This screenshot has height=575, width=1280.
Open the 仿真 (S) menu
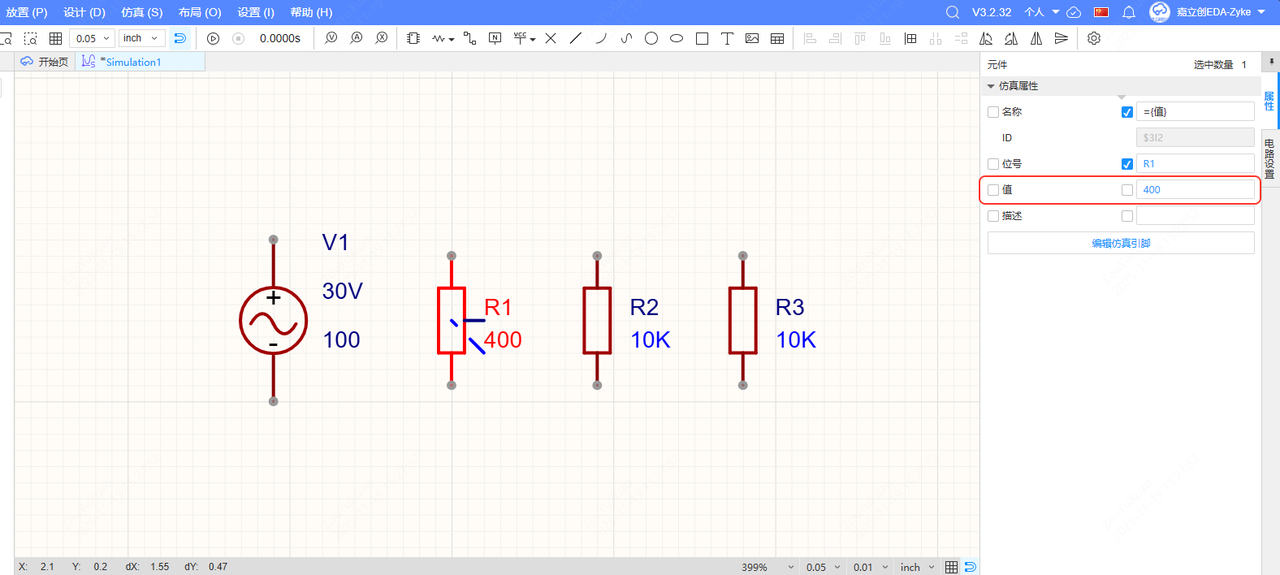pos(141,12)
